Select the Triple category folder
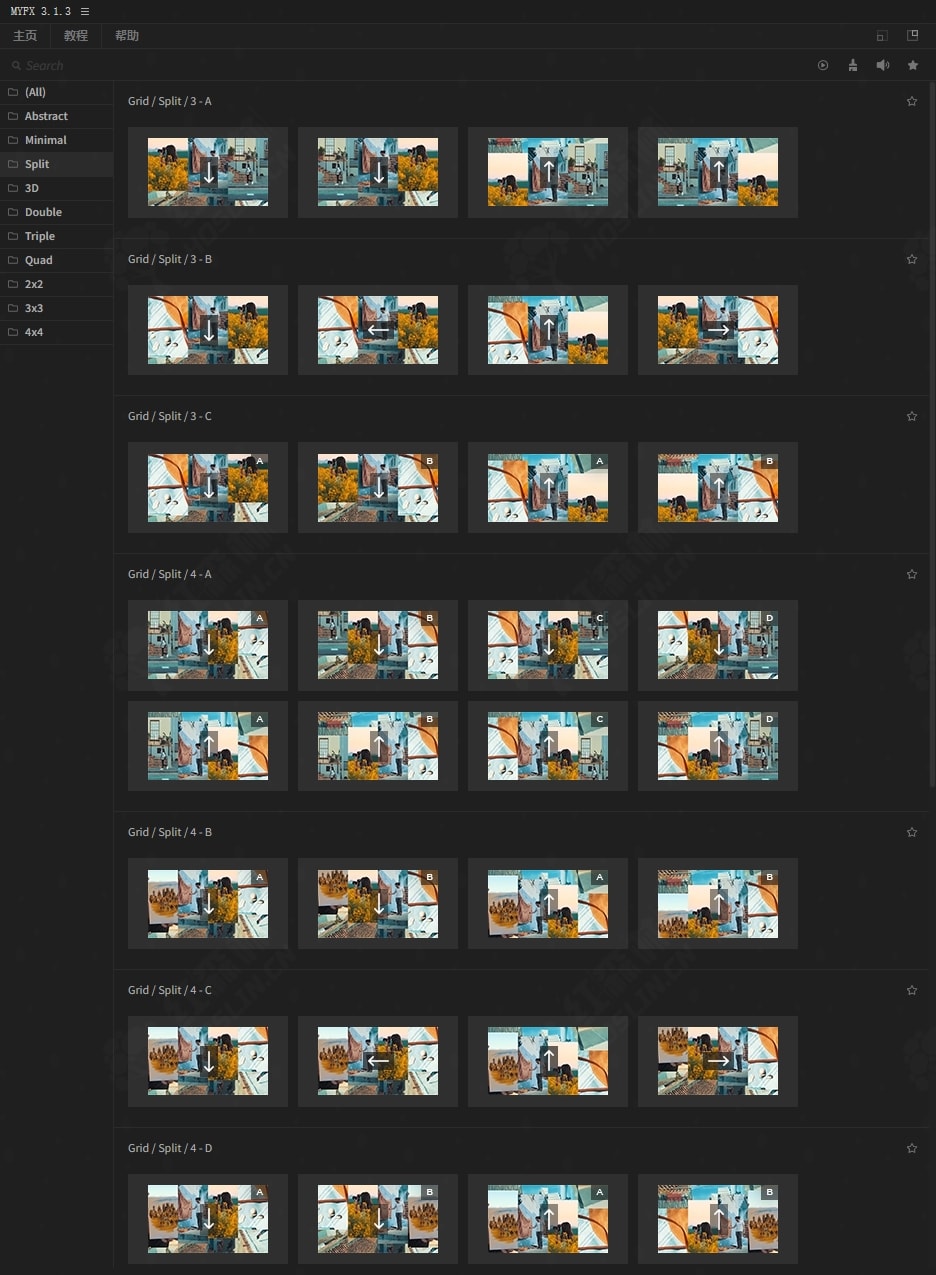 tap(56, 236)
